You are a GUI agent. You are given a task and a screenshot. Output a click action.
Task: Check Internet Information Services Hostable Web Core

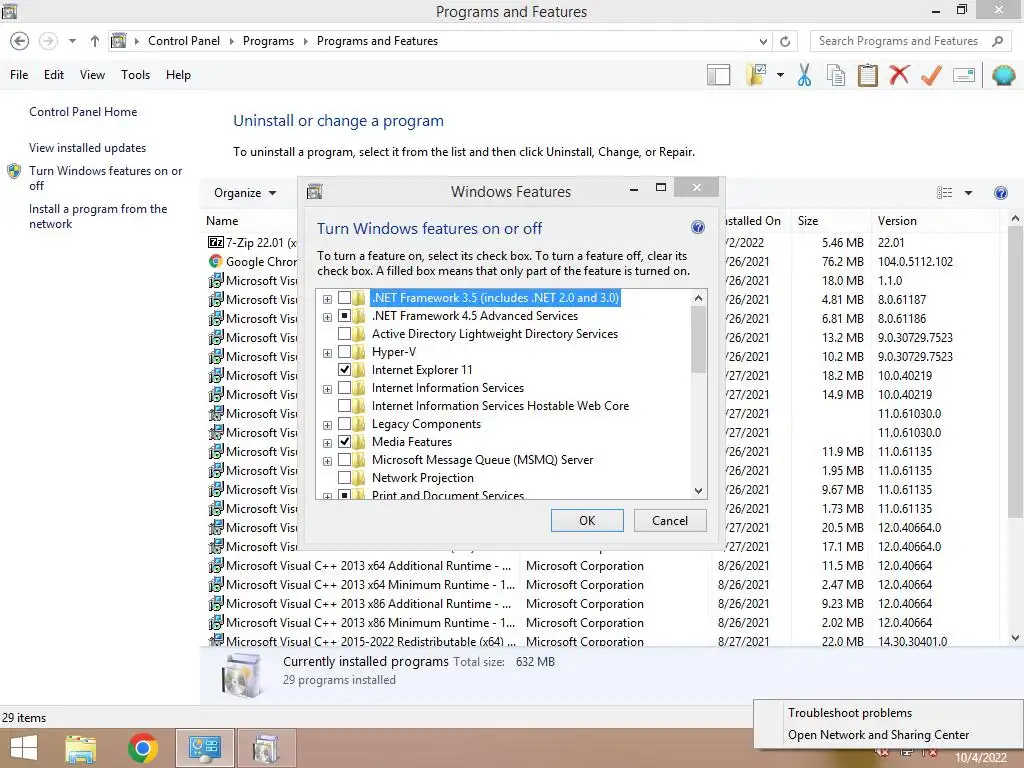coord(344,406)
